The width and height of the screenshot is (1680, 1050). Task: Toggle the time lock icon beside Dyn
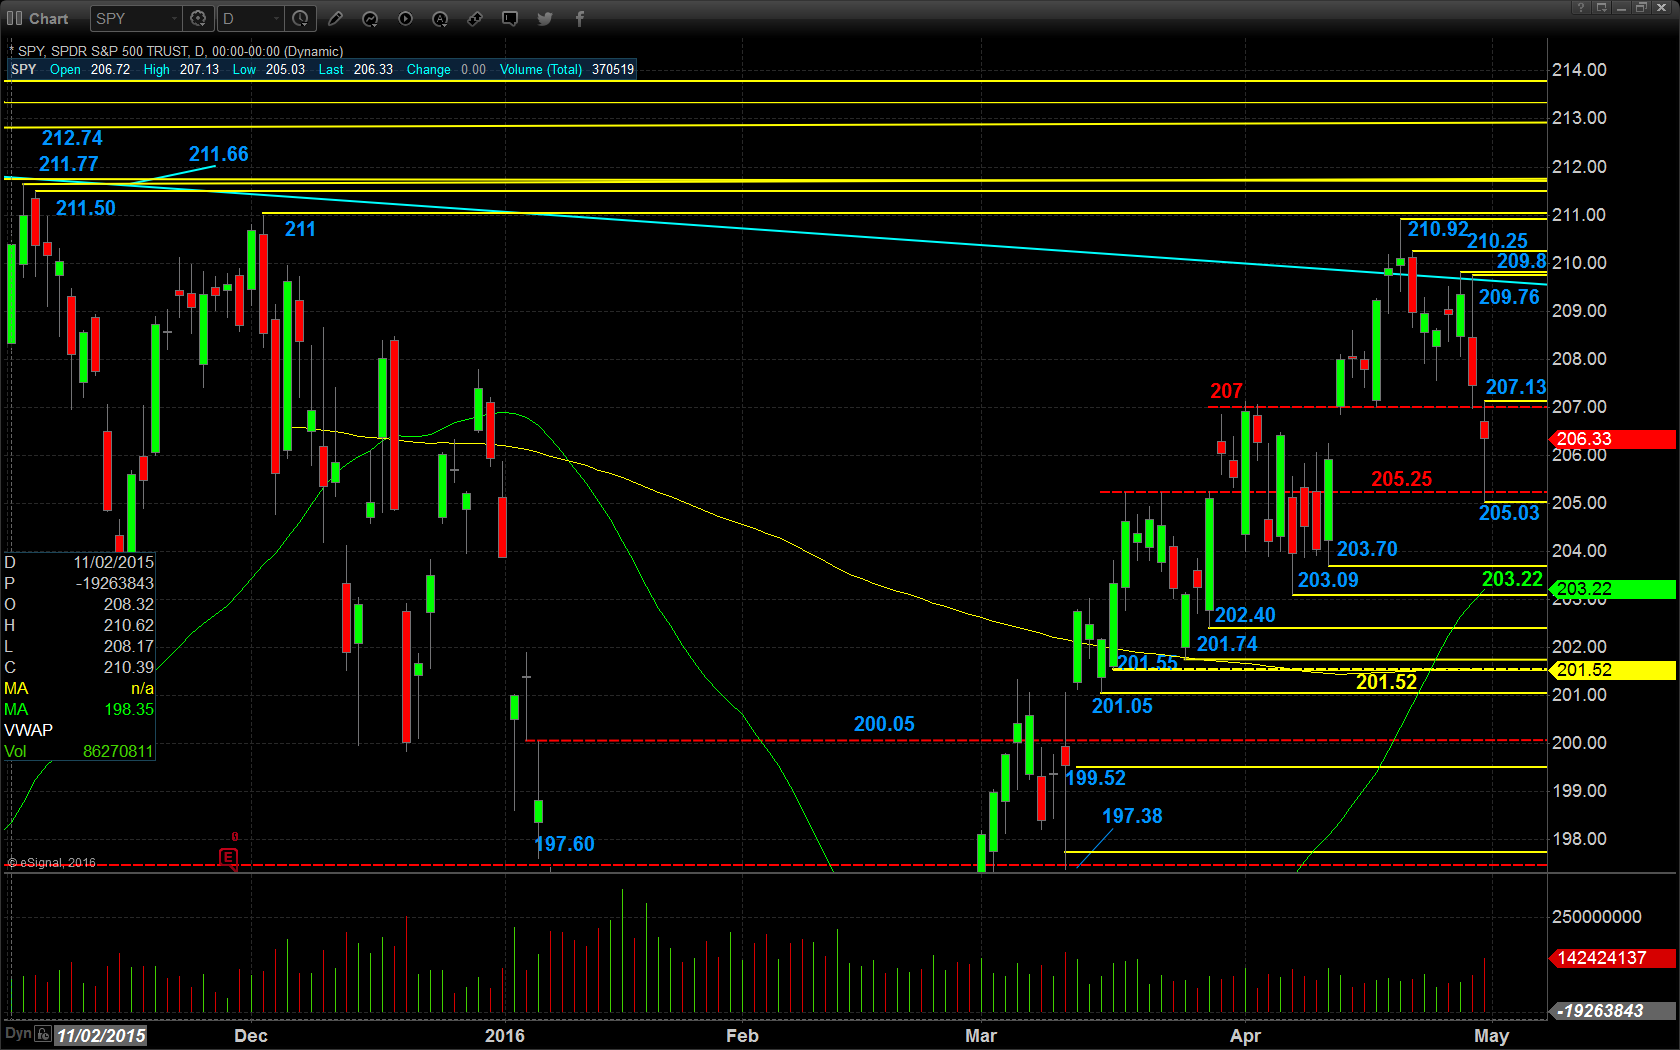click(x=43, y=1034)
